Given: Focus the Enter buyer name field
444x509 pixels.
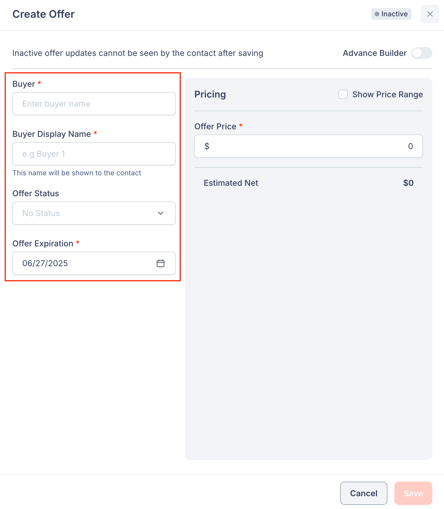Looking at the screenshot, I should pyautogui.click(x=94, y=104).
